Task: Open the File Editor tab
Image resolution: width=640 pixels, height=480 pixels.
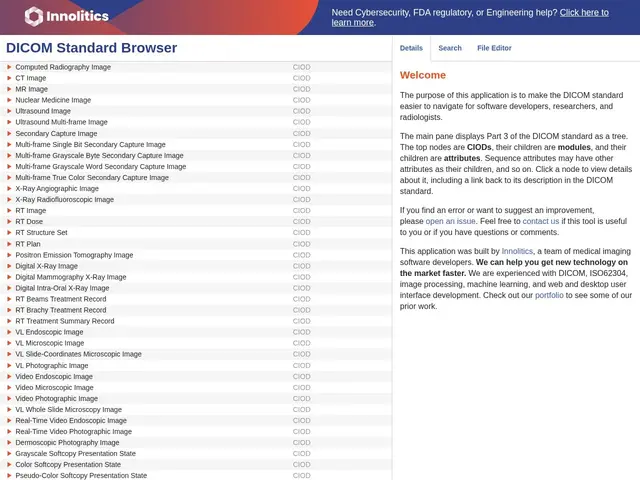Action: pos(494,48)
